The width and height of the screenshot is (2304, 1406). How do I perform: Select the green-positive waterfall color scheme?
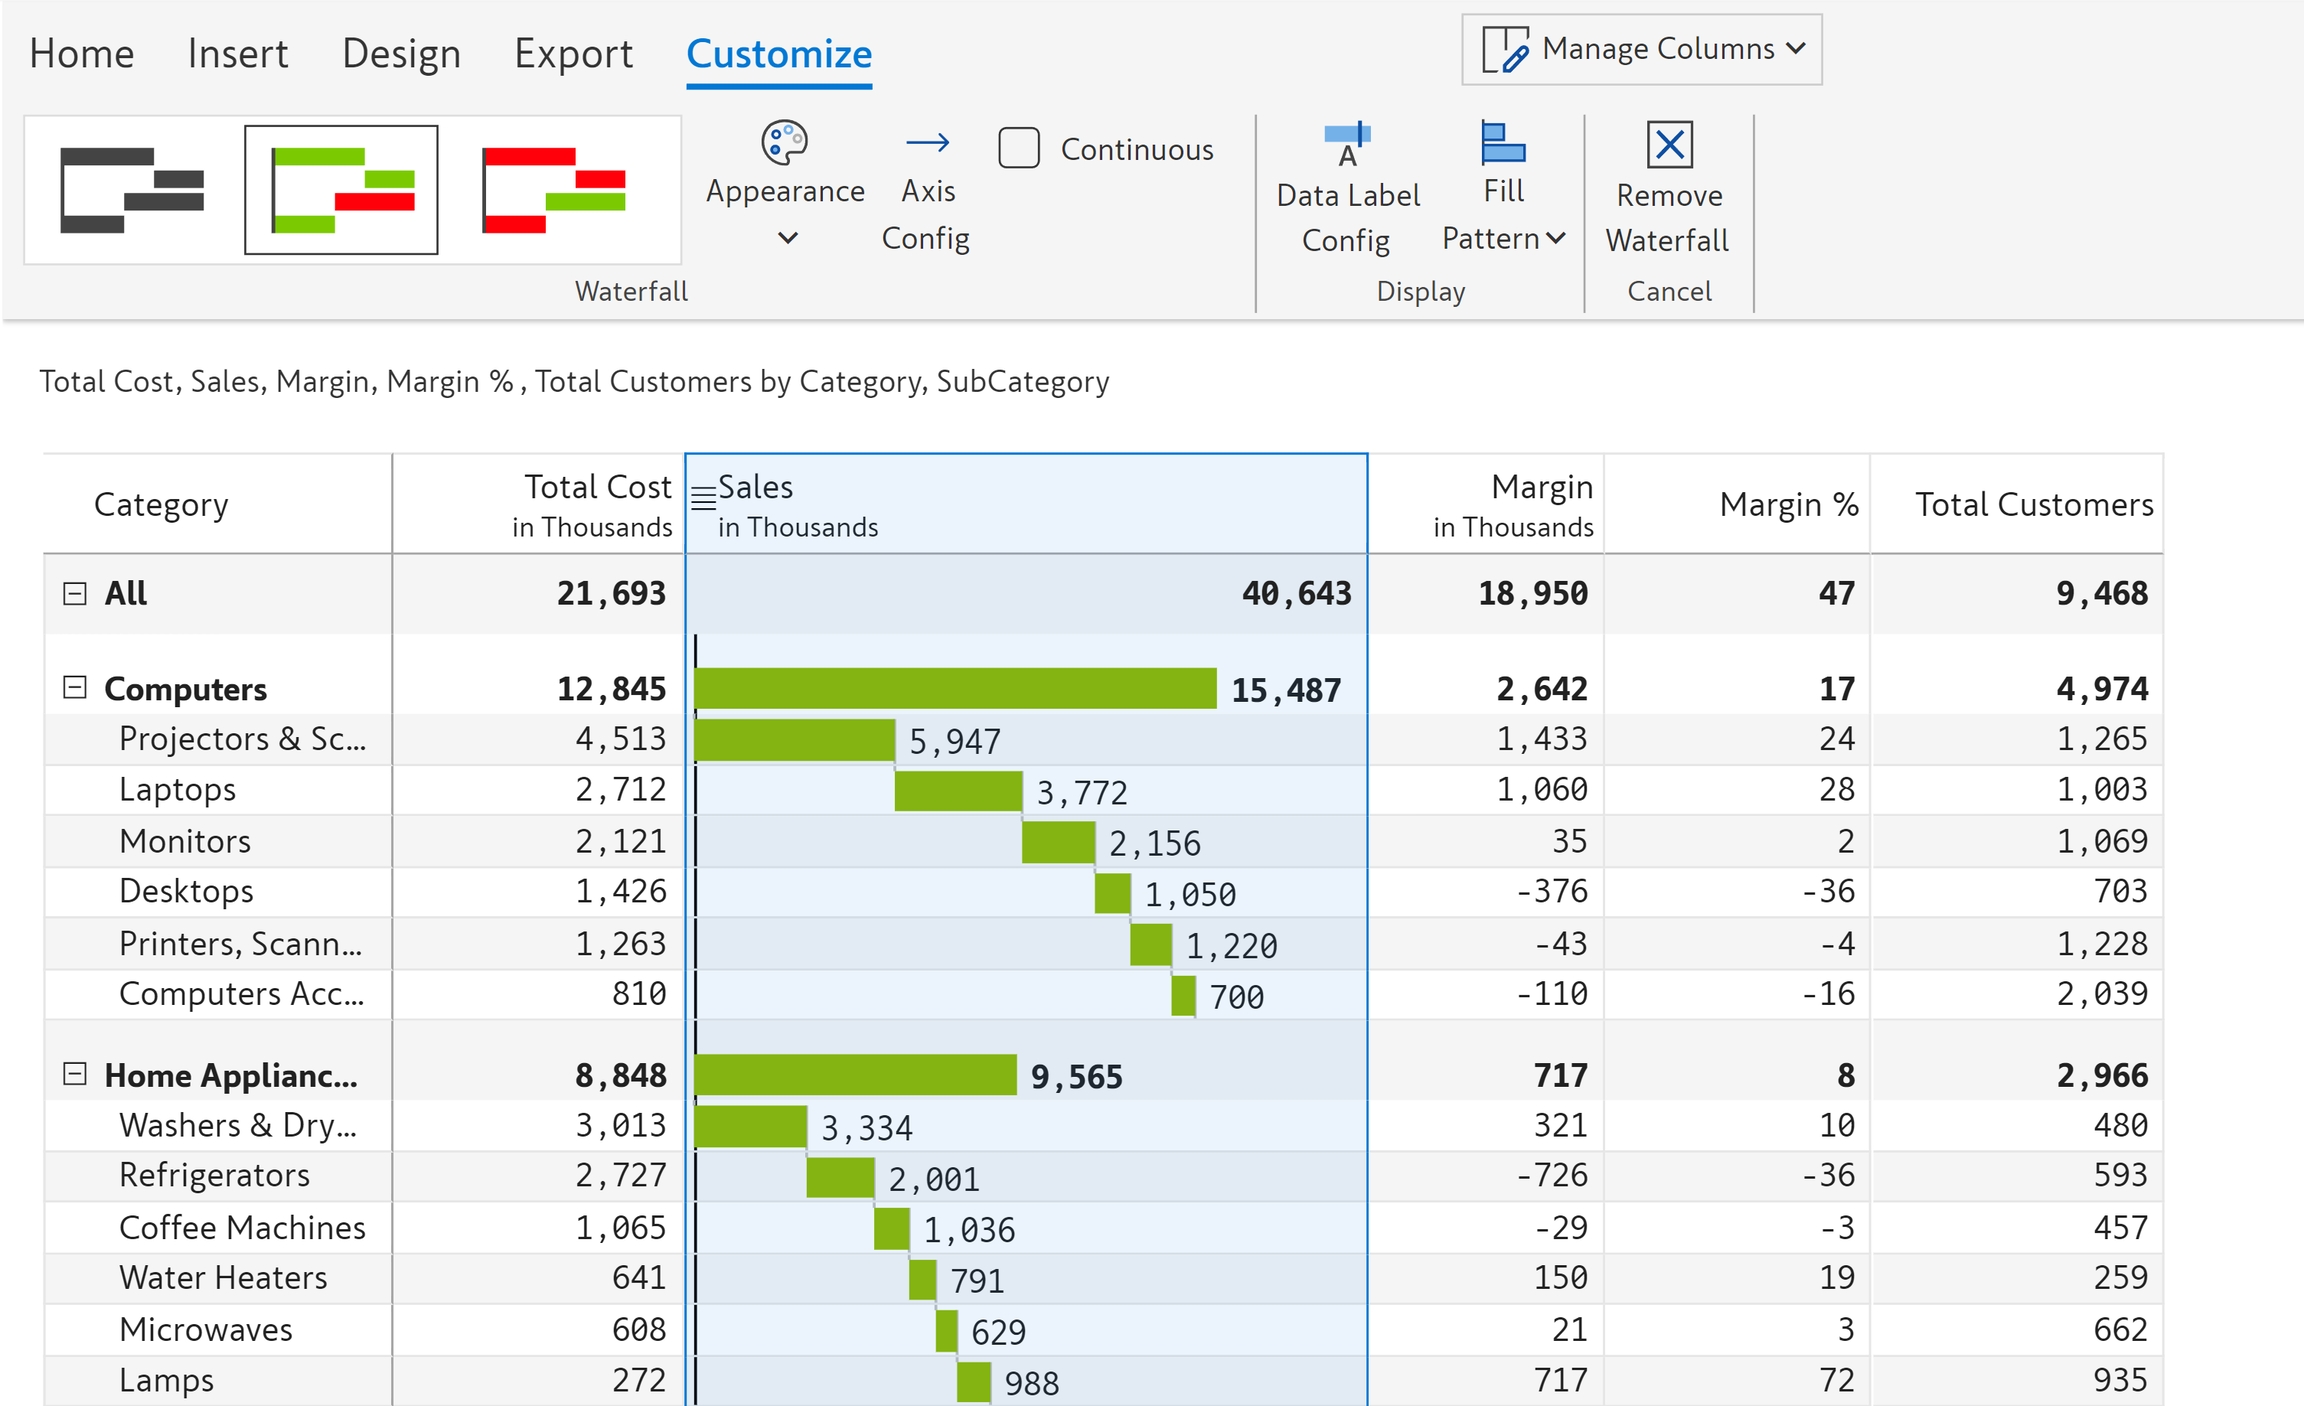[342, 190]
